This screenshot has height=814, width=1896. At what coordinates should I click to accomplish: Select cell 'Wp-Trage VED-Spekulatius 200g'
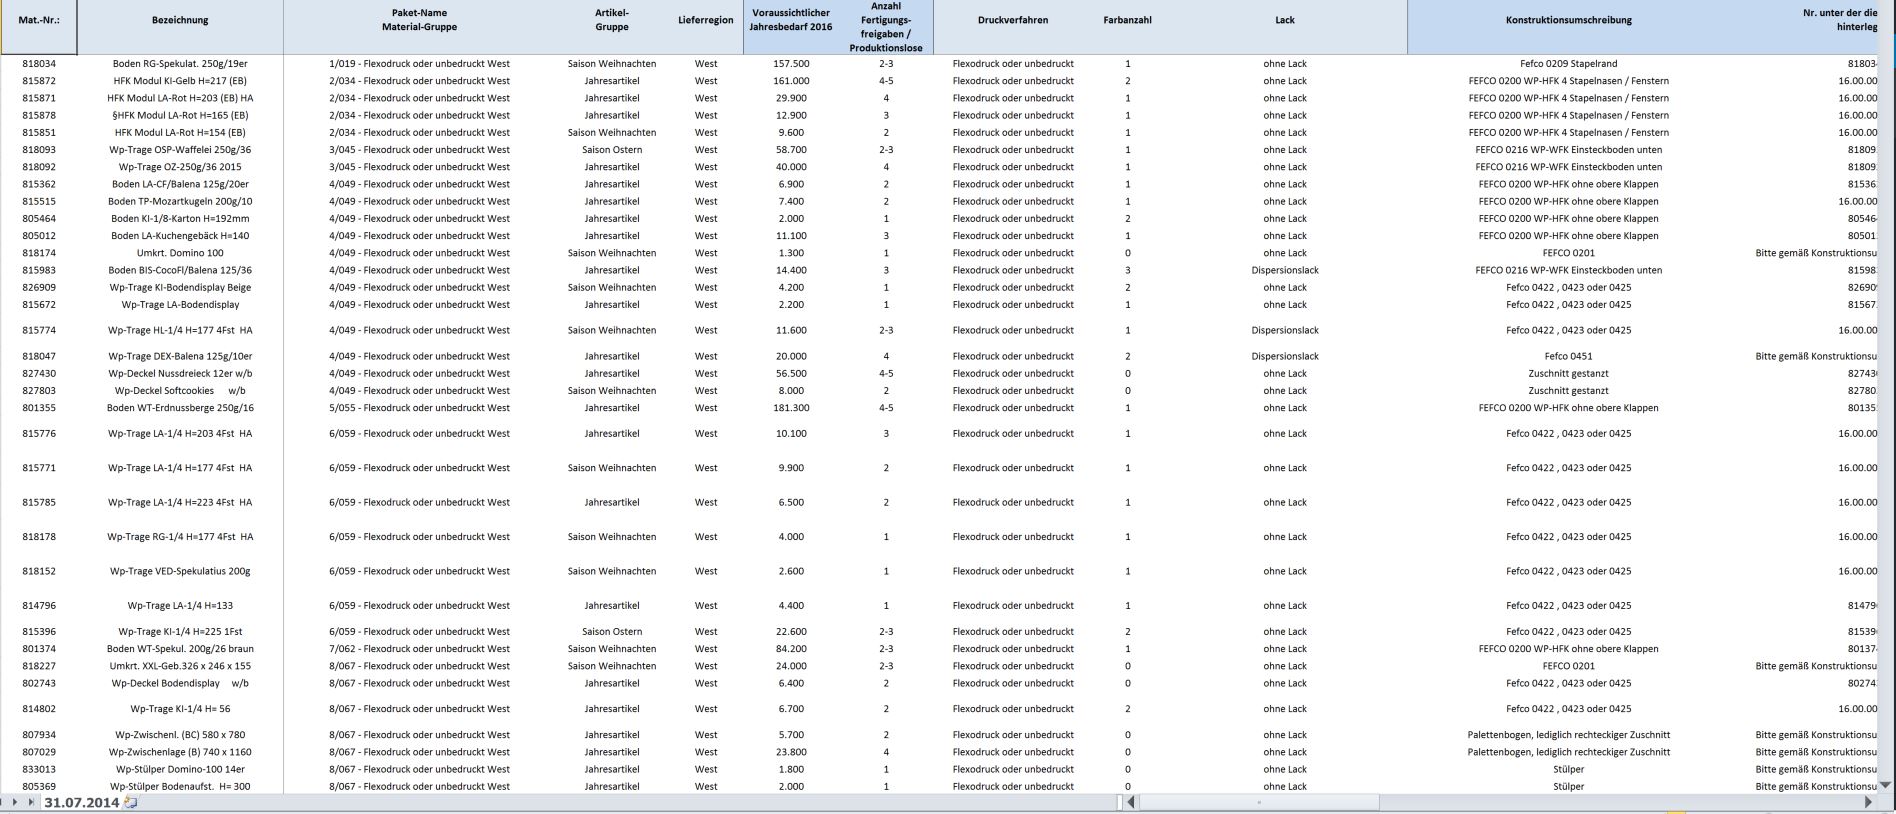click(180, 571)
